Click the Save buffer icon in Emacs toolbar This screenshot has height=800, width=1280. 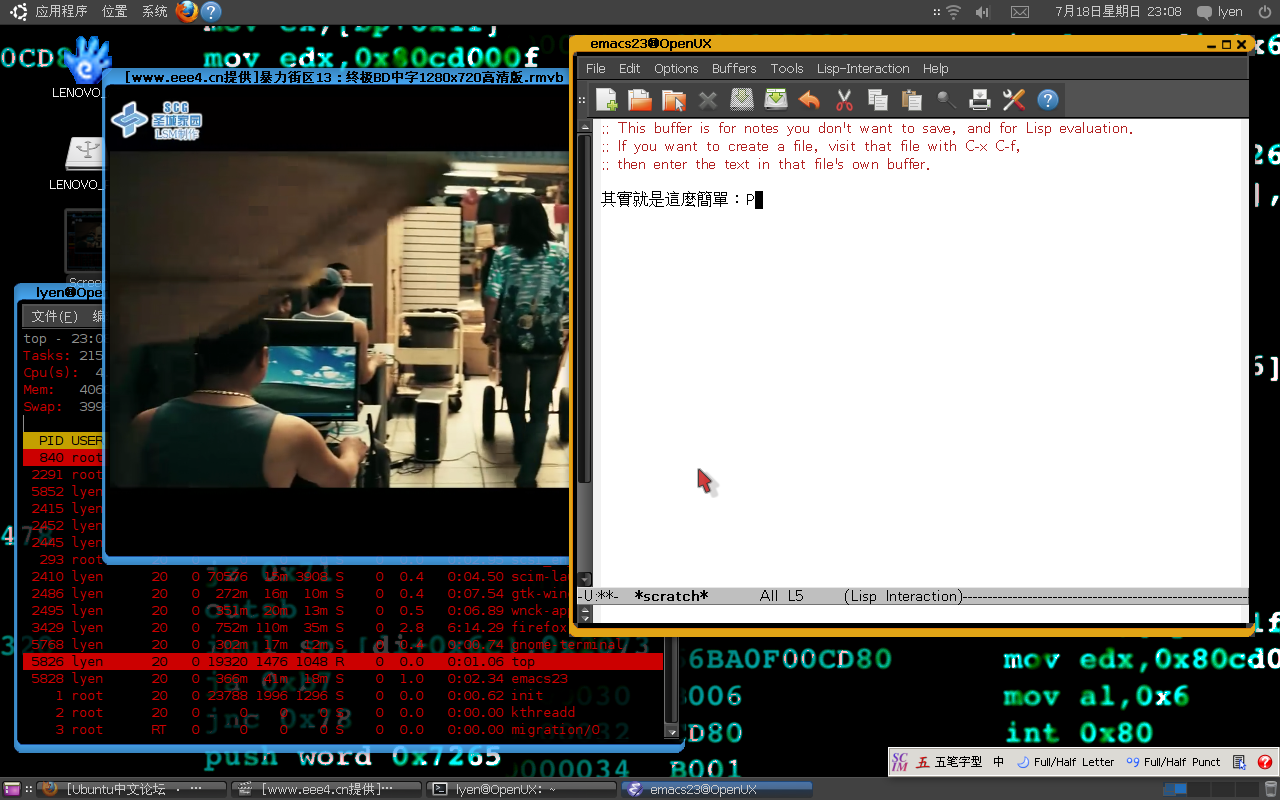pos(741,100)
